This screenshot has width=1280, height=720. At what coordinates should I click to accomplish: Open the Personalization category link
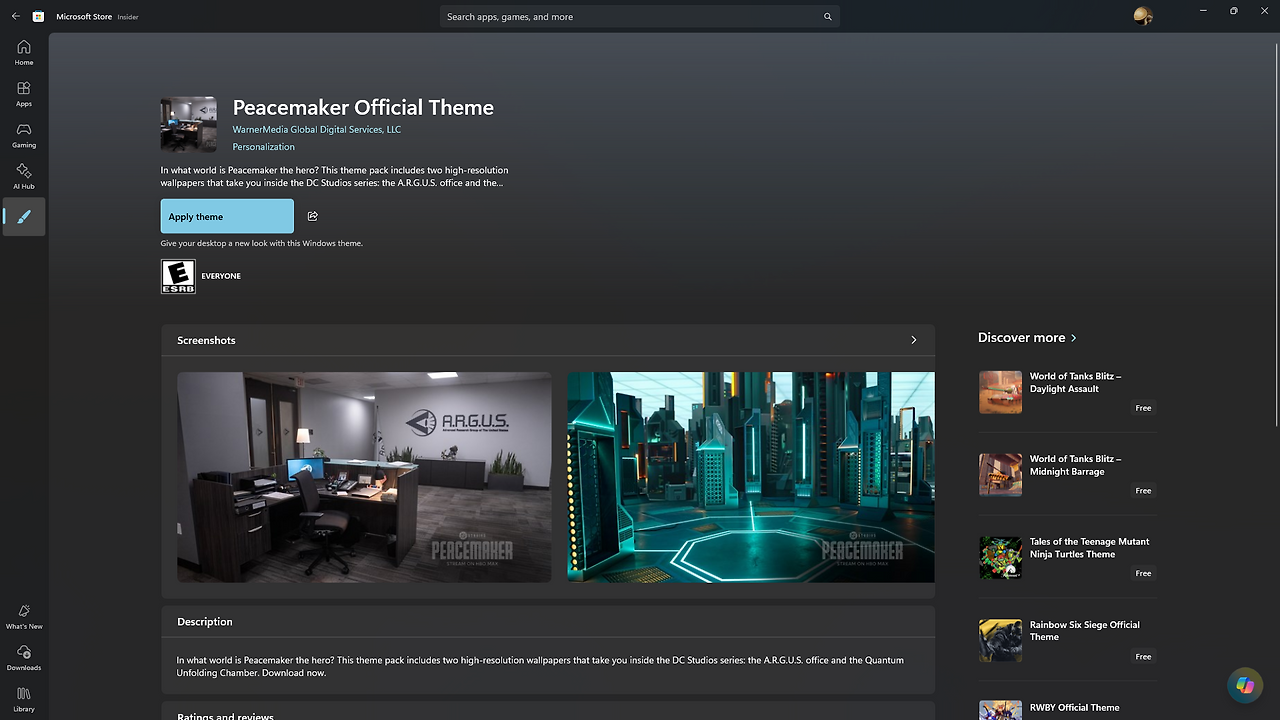click(x=264, y=147)
